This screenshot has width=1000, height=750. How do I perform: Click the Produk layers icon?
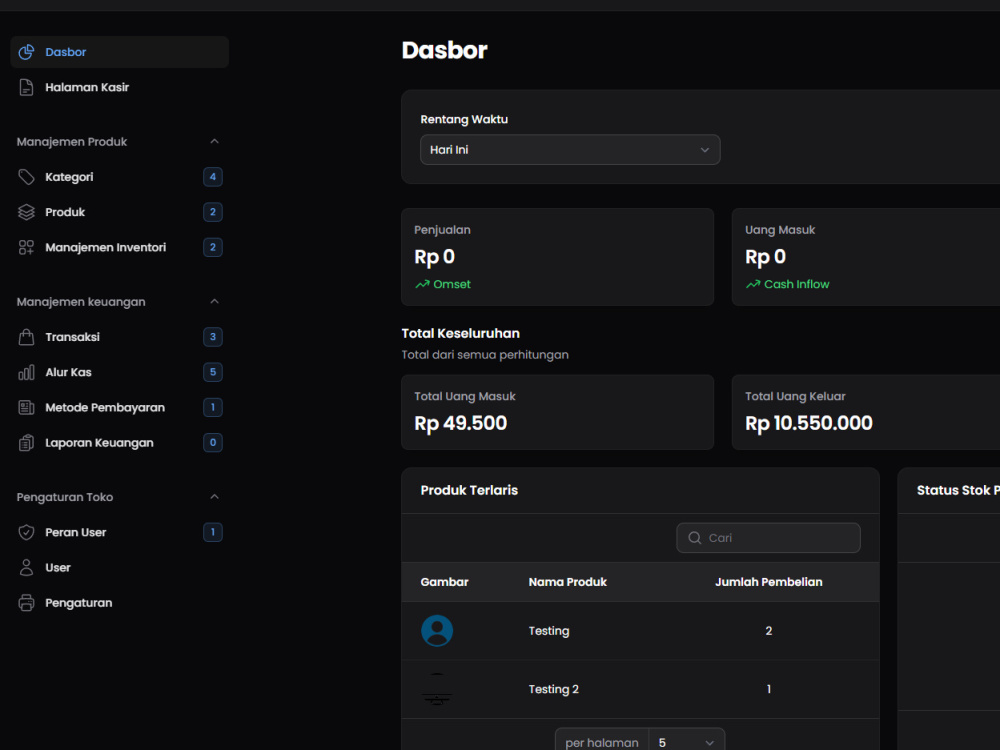26,212
